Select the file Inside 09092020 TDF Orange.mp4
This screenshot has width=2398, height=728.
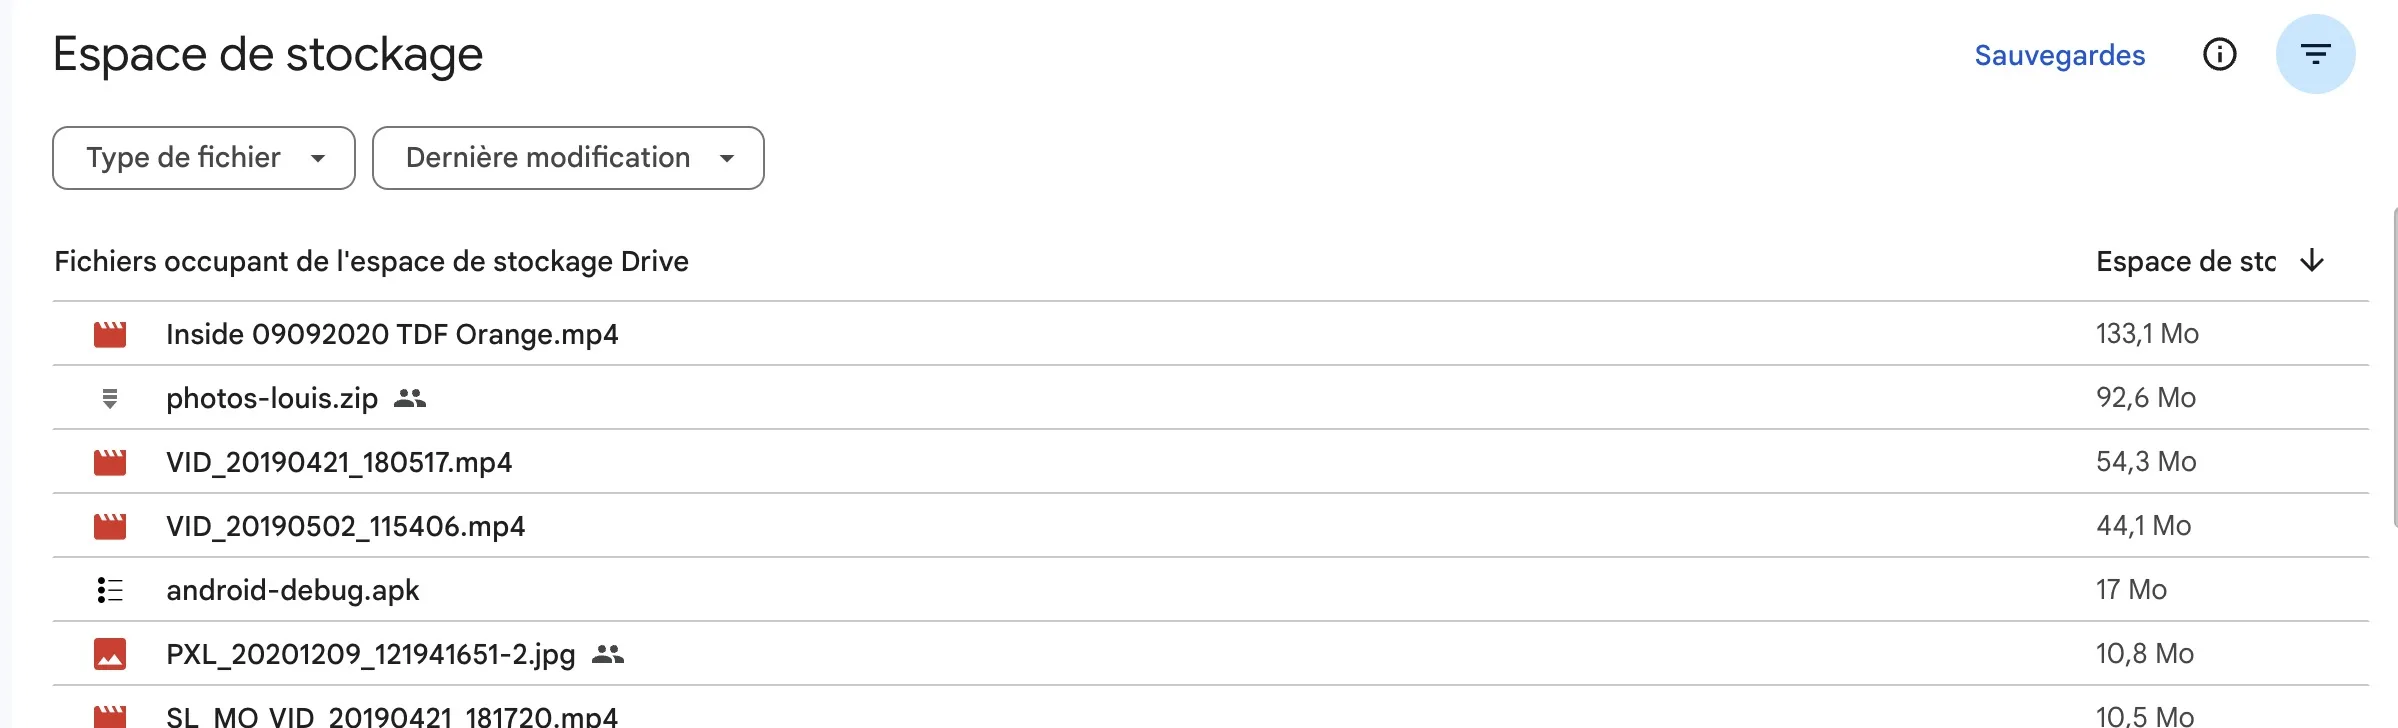click(x=392, y=334)
